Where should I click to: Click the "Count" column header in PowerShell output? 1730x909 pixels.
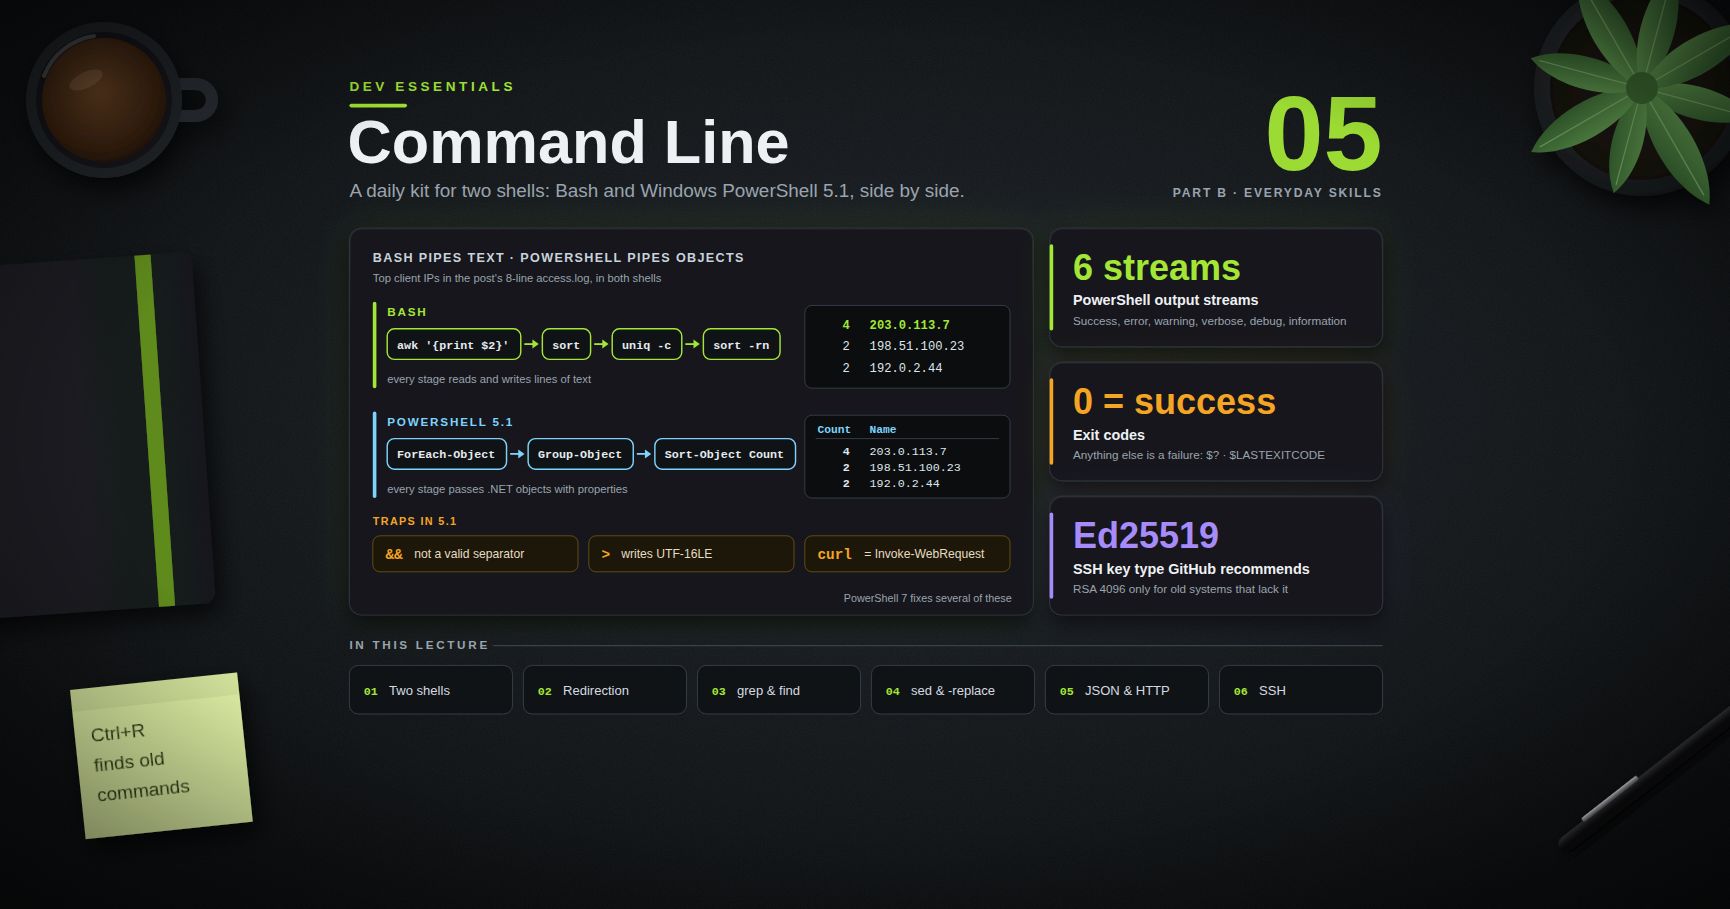[833, 430]
